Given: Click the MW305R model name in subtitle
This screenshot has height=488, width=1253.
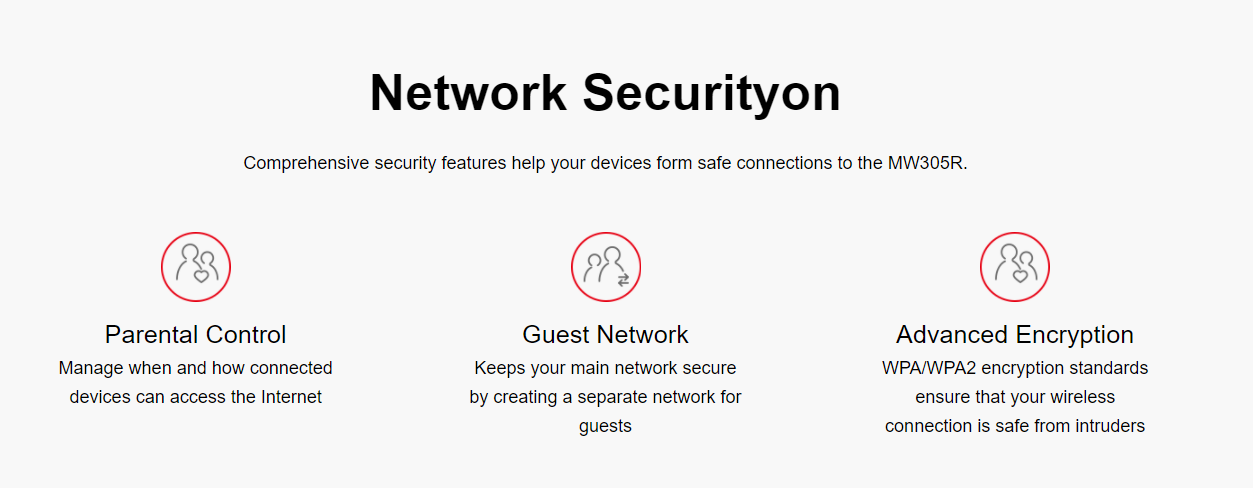Looking at the screenshot, I should click(925, 163).
